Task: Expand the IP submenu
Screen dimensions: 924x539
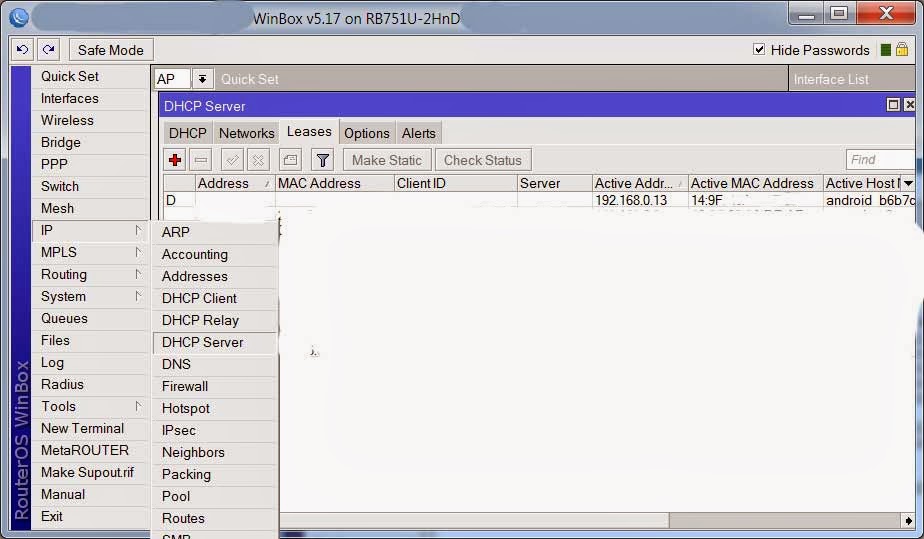Action: 90,230
